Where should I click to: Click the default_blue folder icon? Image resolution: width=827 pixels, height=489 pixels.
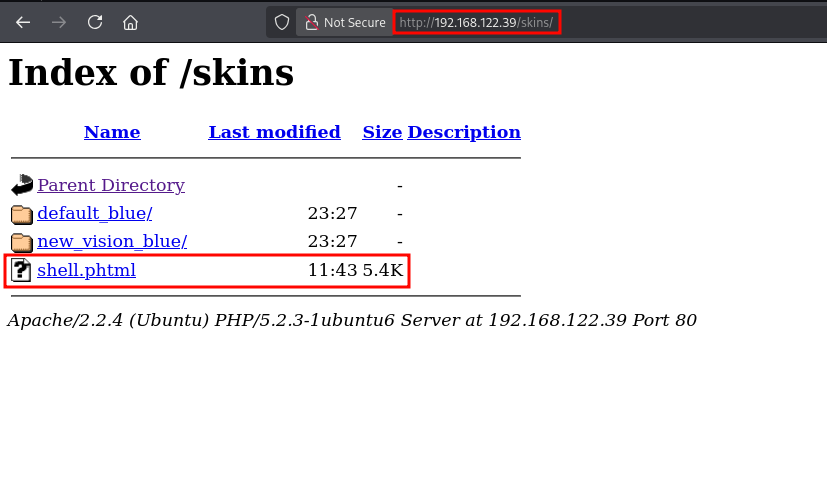(22, 214)
